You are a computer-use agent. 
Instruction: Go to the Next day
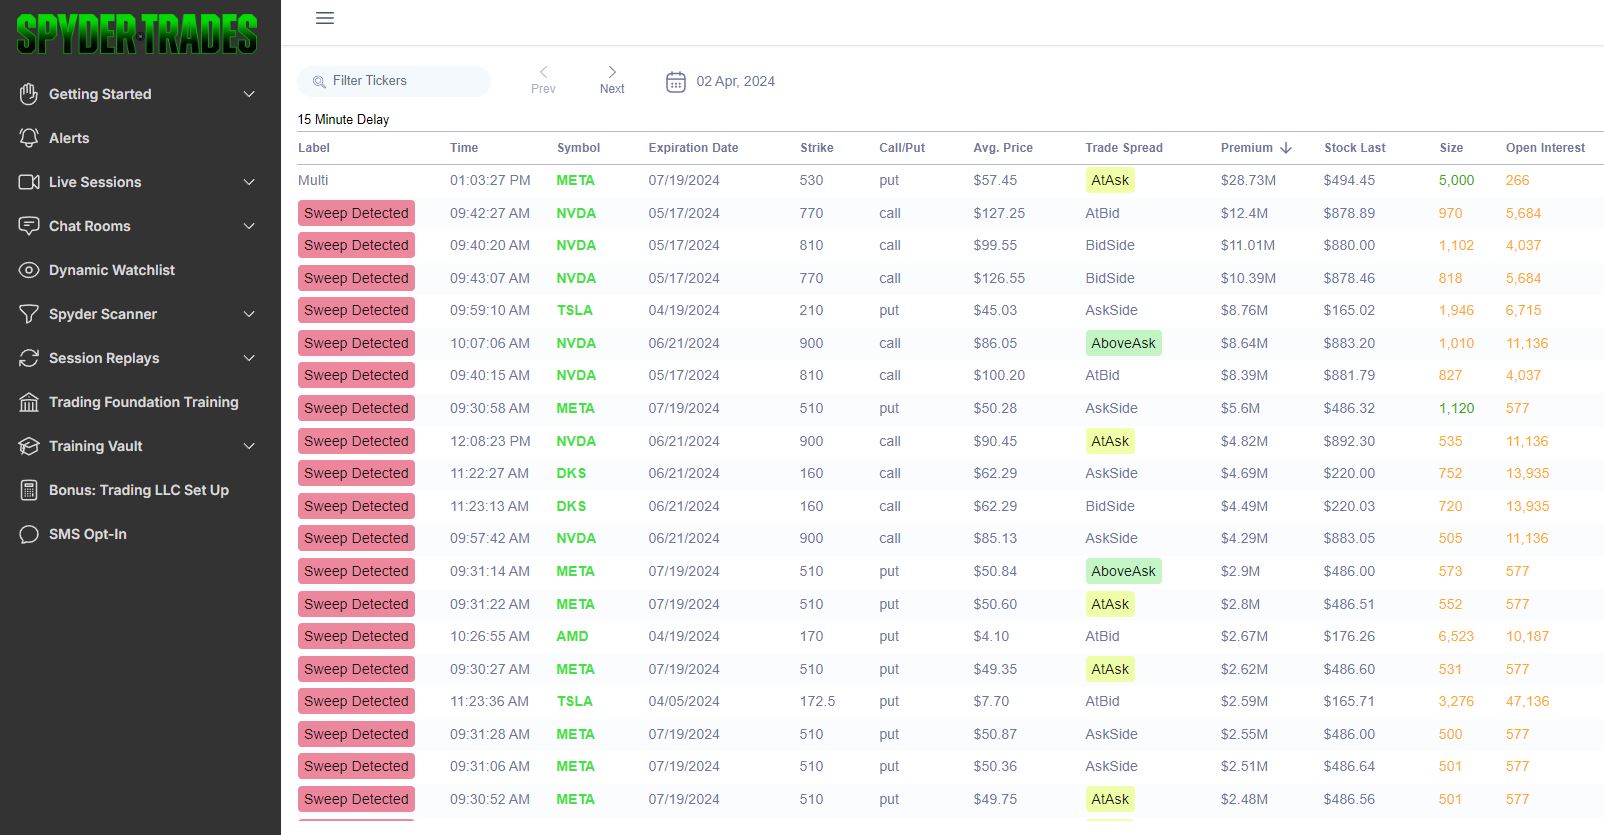coord(612,80)
